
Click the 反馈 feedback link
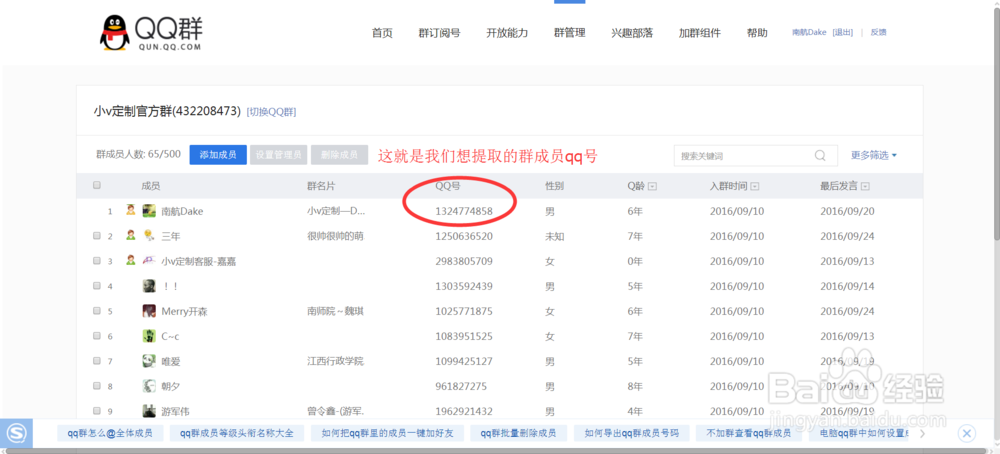(x=878, y=33)
